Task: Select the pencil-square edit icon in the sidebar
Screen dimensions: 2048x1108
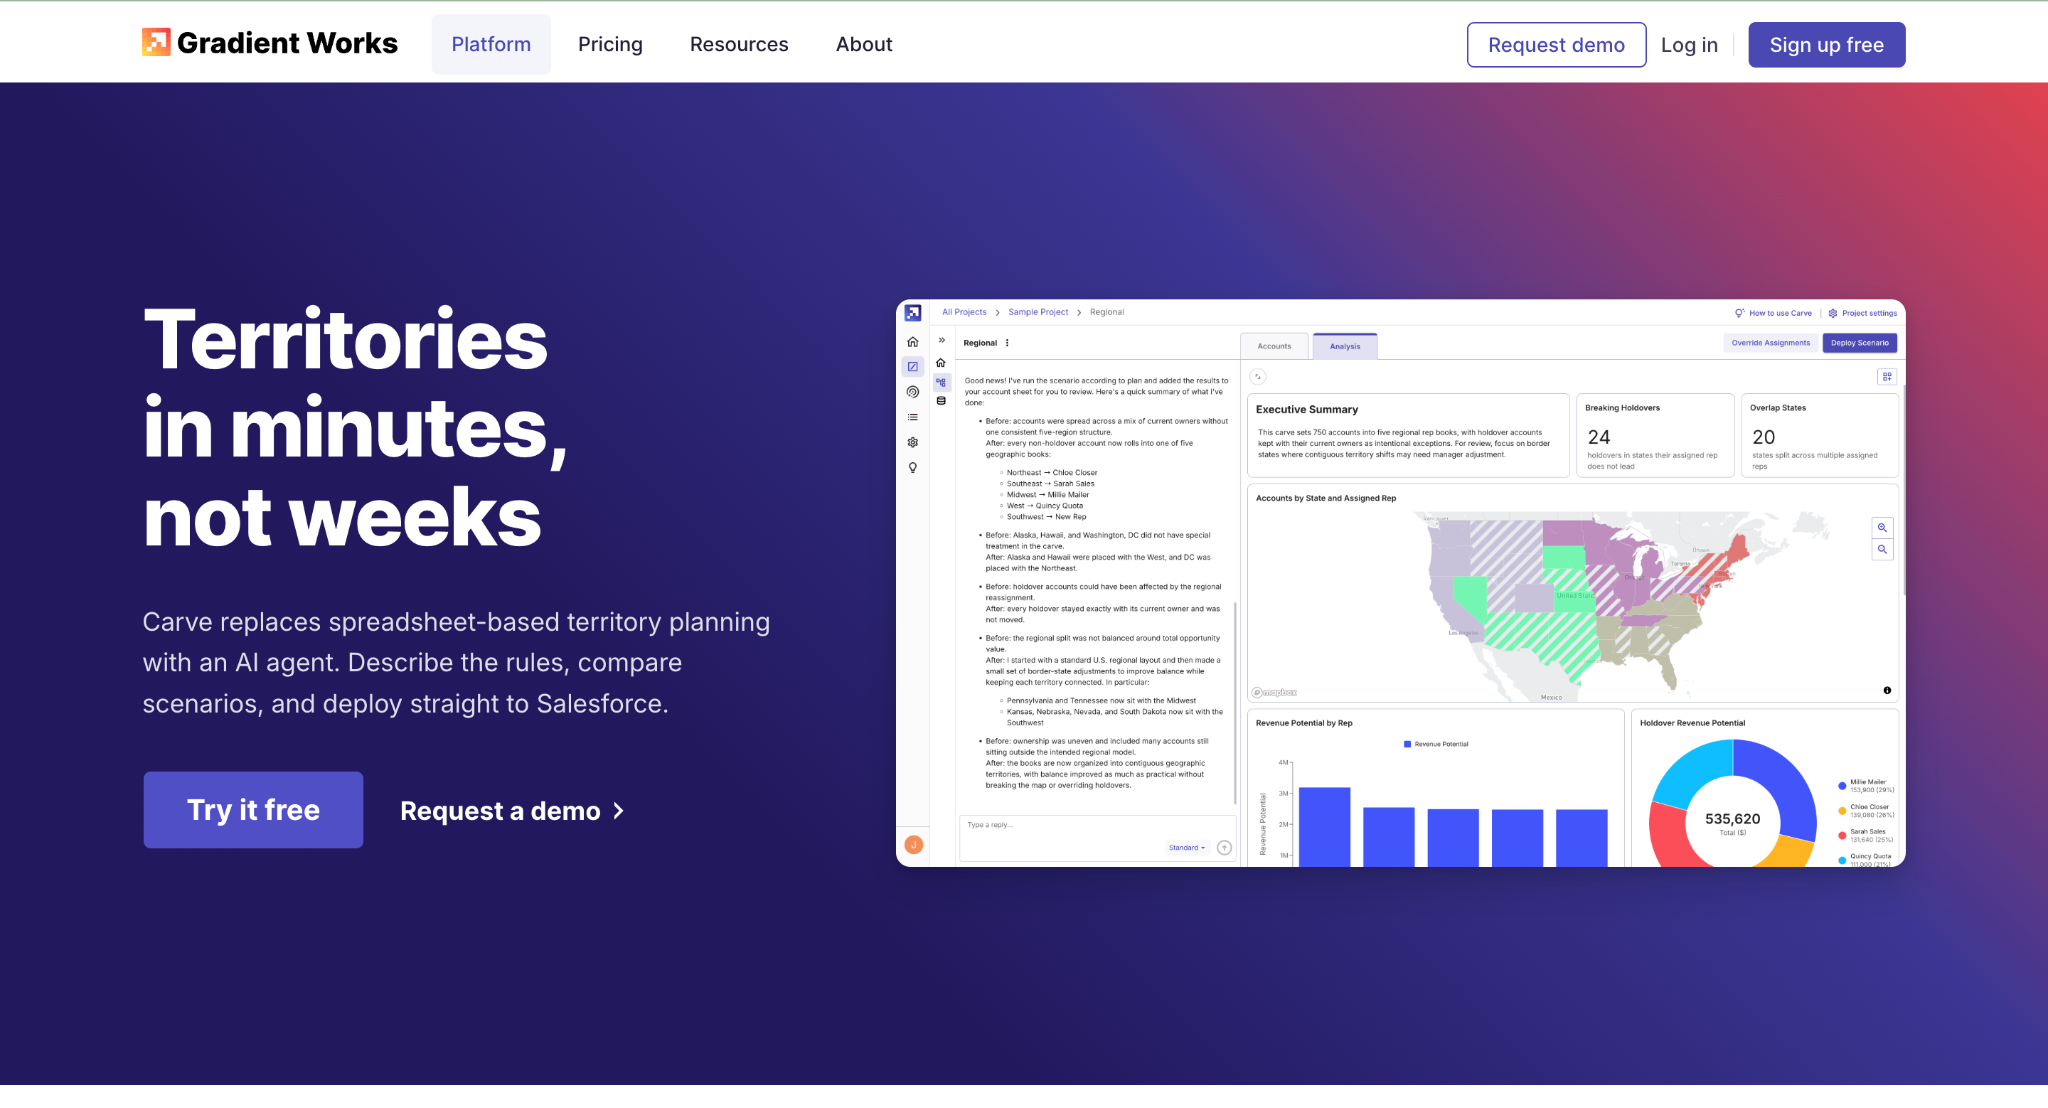Action: (913, 367)
